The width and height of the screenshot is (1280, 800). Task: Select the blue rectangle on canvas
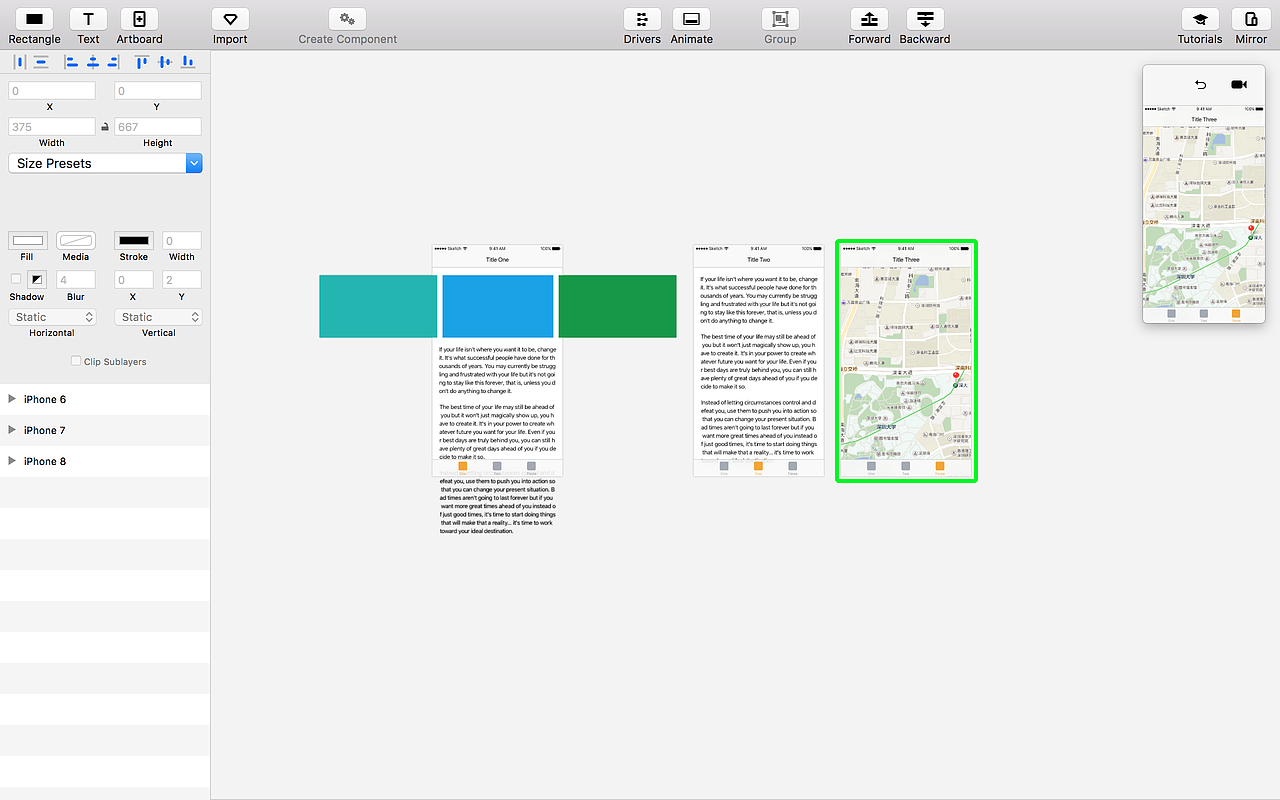pos(498,306)
